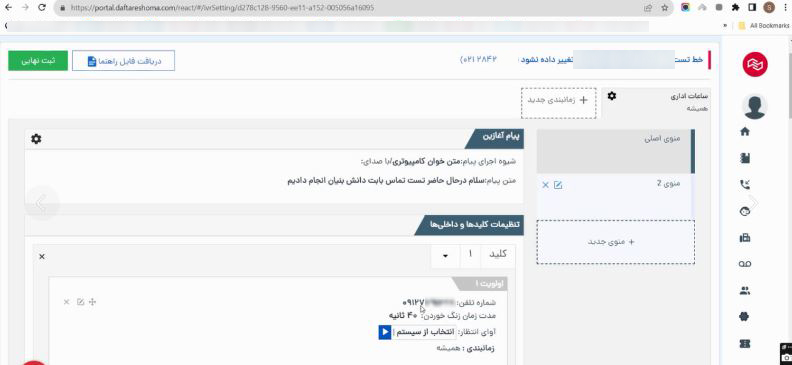Open the fax machine icon in sidebar
The image size is (792, 365).
tap(745, 238)
